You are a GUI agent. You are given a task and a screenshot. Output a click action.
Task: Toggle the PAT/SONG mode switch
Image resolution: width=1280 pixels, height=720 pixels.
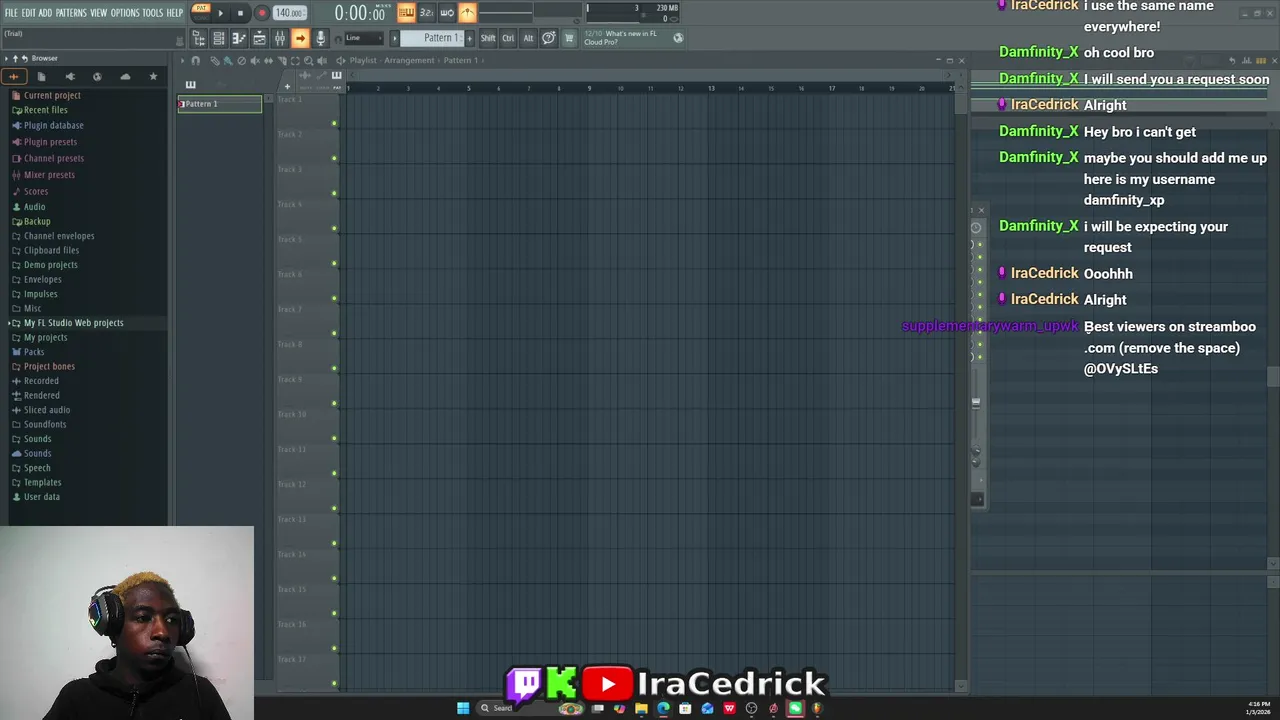[201, 12]
